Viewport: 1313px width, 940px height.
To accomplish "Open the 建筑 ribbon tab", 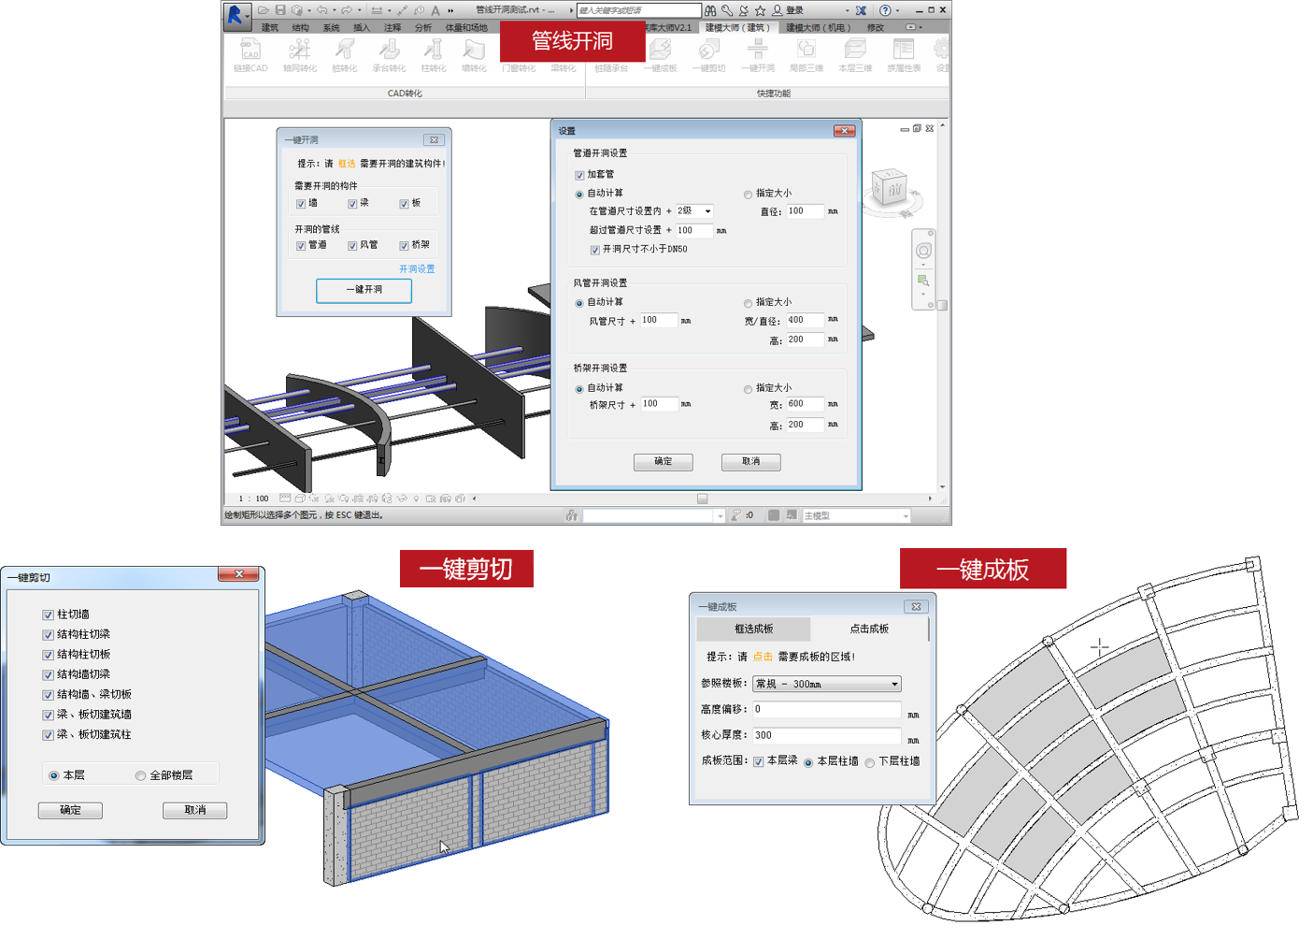I will (270, 28).
